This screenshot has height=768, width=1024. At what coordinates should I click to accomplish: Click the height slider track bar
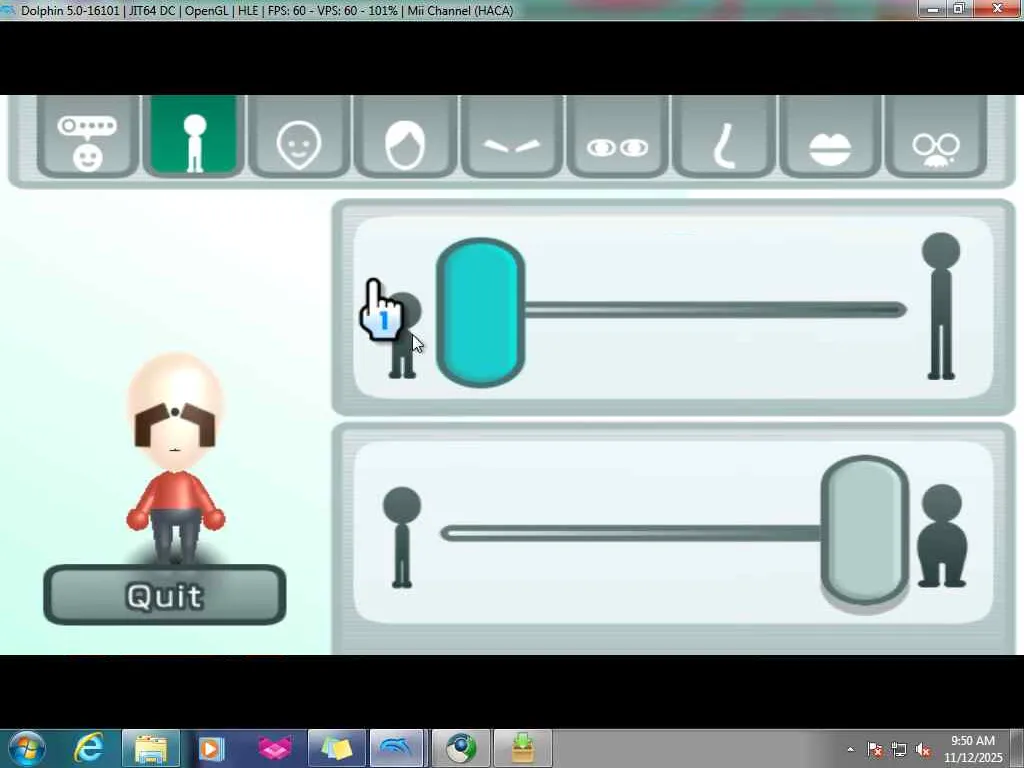[715, 310]
